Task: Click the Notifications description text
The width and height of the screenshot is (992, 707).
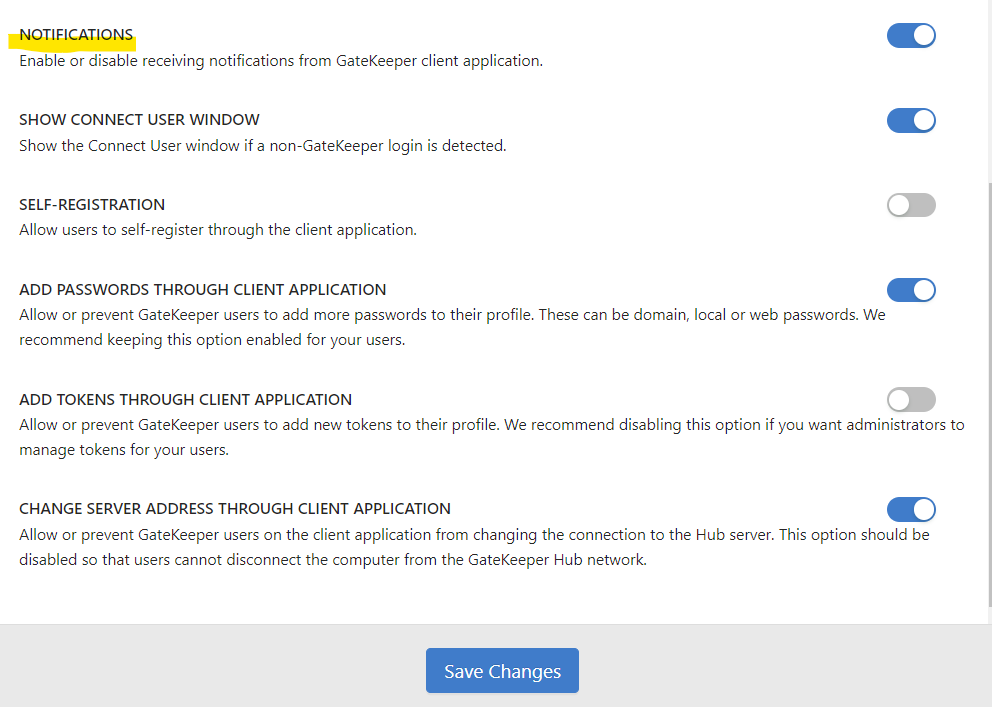Action: 281,60
